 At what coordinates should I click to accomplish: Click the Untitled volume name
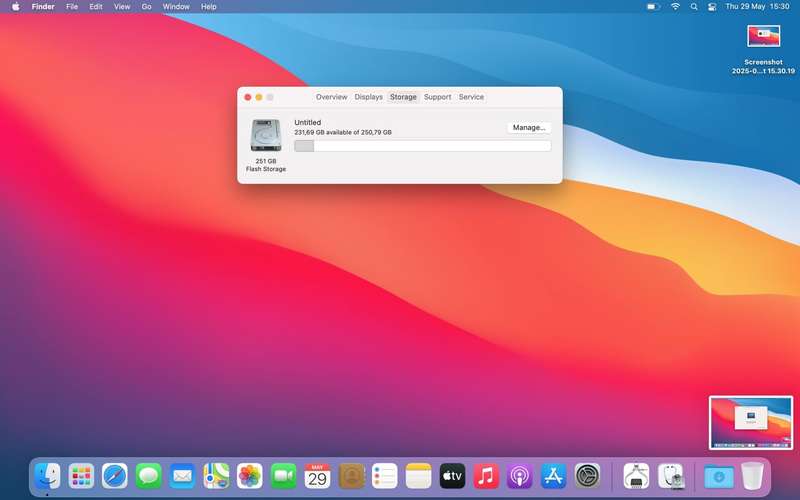308,122
